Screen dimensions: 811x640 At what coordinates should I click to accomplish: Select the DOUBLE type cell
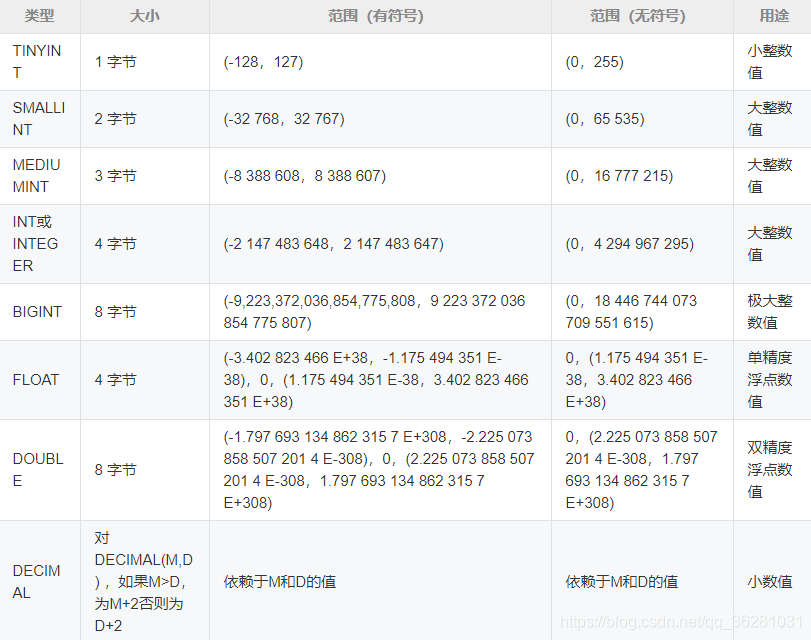click(38, 470)
